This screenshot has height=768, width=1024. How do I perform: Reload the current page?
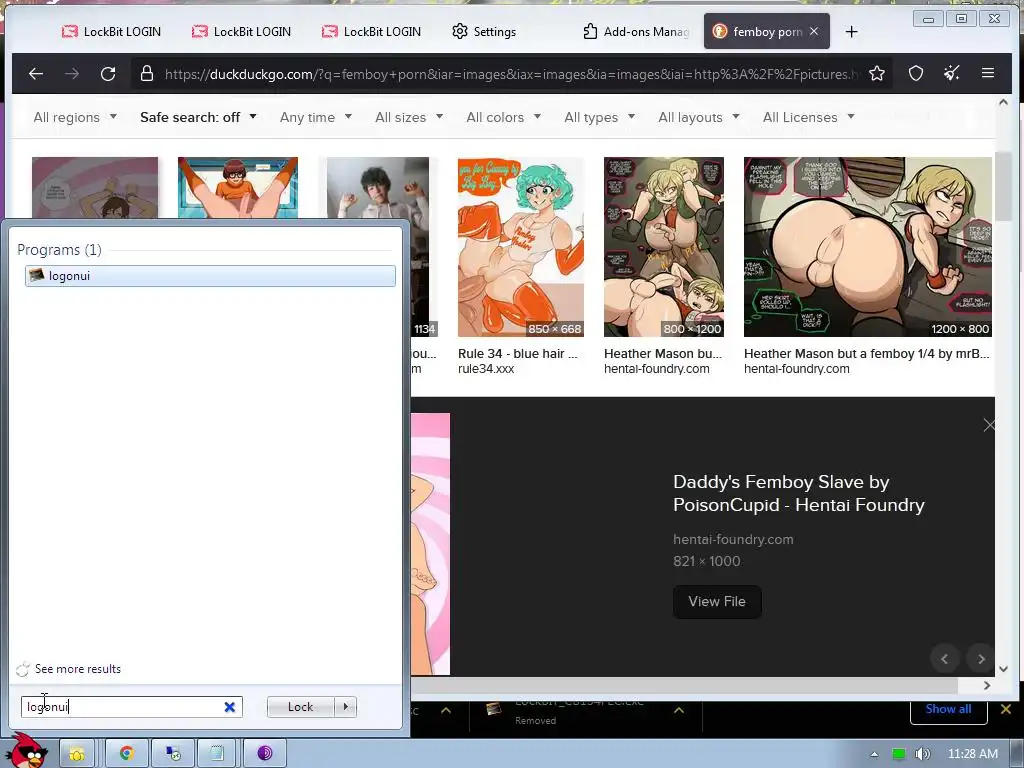click(108, 74)
